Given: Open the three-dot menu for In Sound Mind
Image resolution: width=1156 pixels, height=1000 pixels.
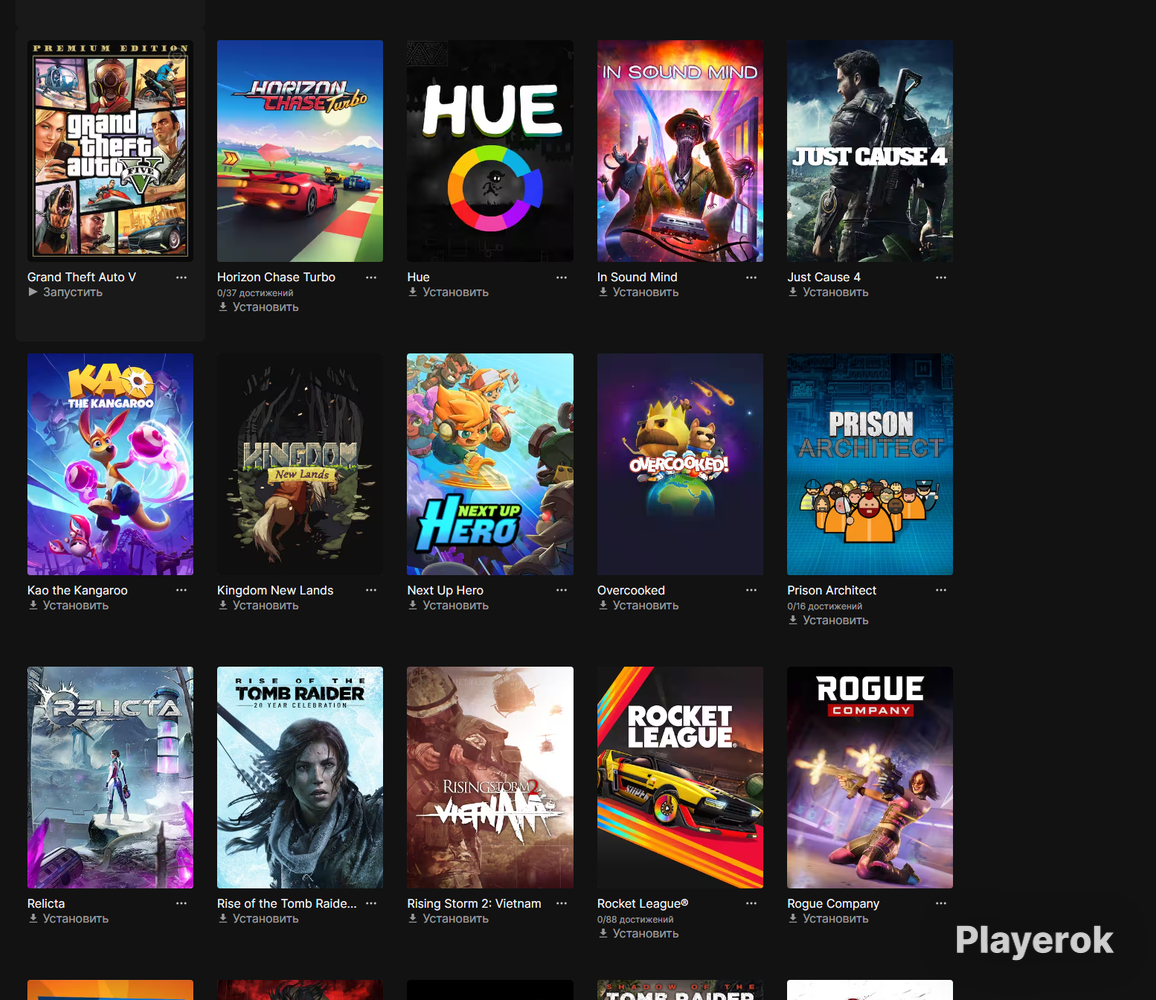Looking at the screenshot, I should click(x=751, y=278).
